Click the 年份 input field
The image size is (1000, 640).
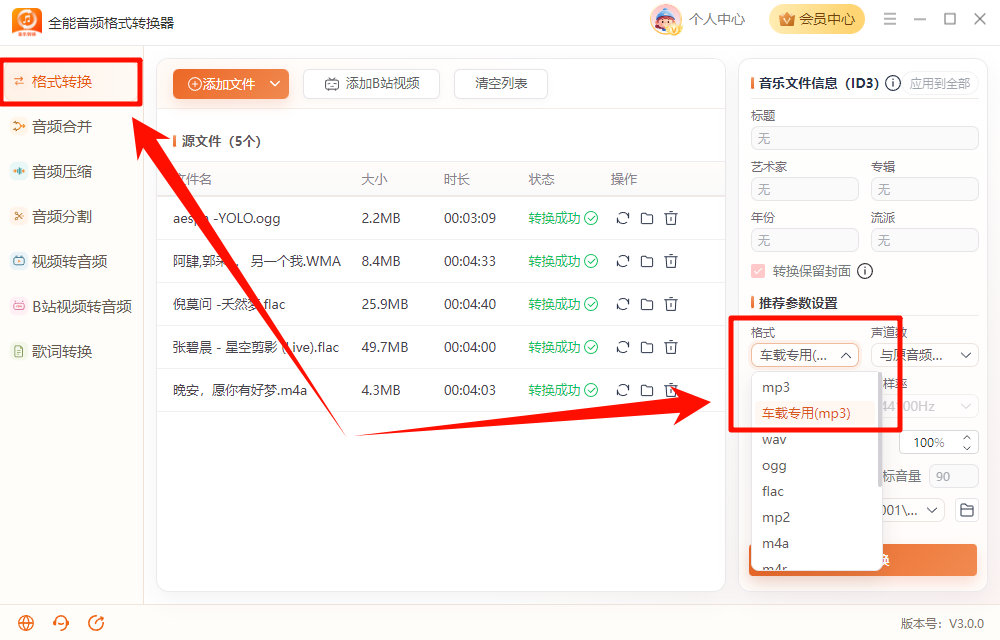[805, 240]
